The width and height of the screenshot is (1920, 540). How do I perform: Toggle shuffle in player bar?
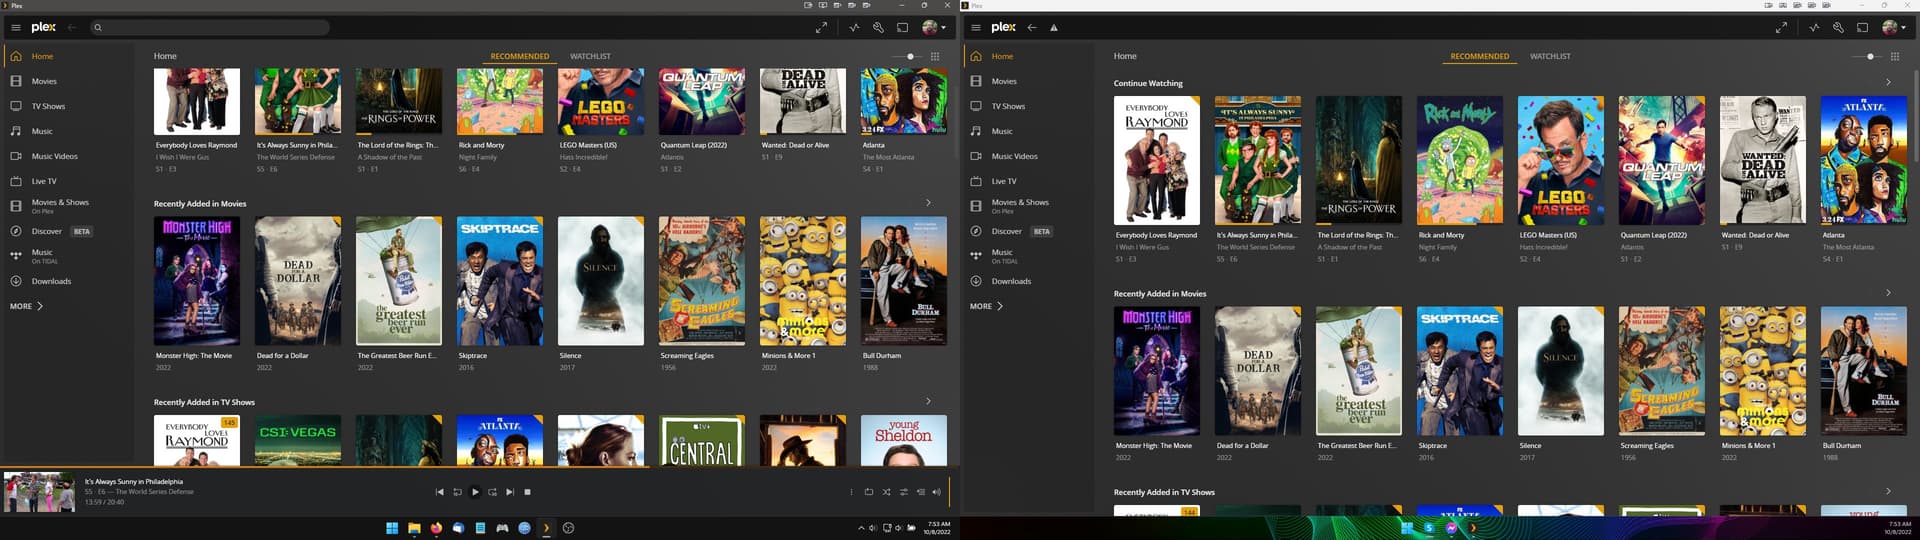(886, 492)
